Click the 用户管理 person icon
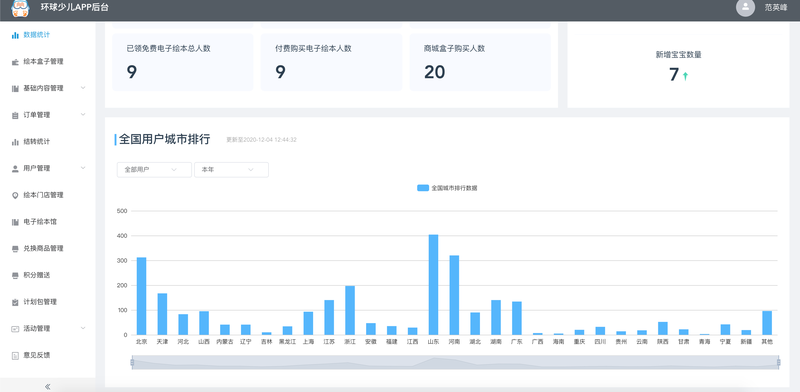Screen dimensions: 800x392 tap(15, 168)
